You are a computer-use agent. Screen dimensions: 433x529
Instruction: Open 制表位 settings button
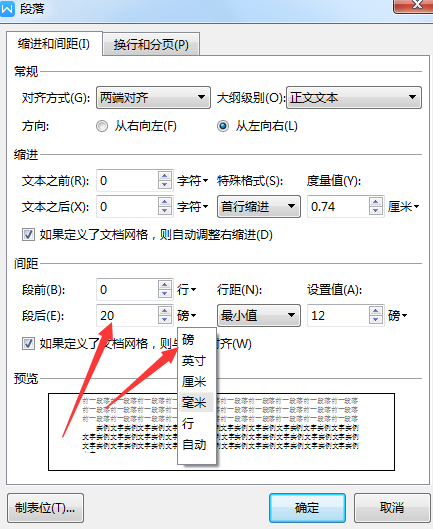pos(45,508)
